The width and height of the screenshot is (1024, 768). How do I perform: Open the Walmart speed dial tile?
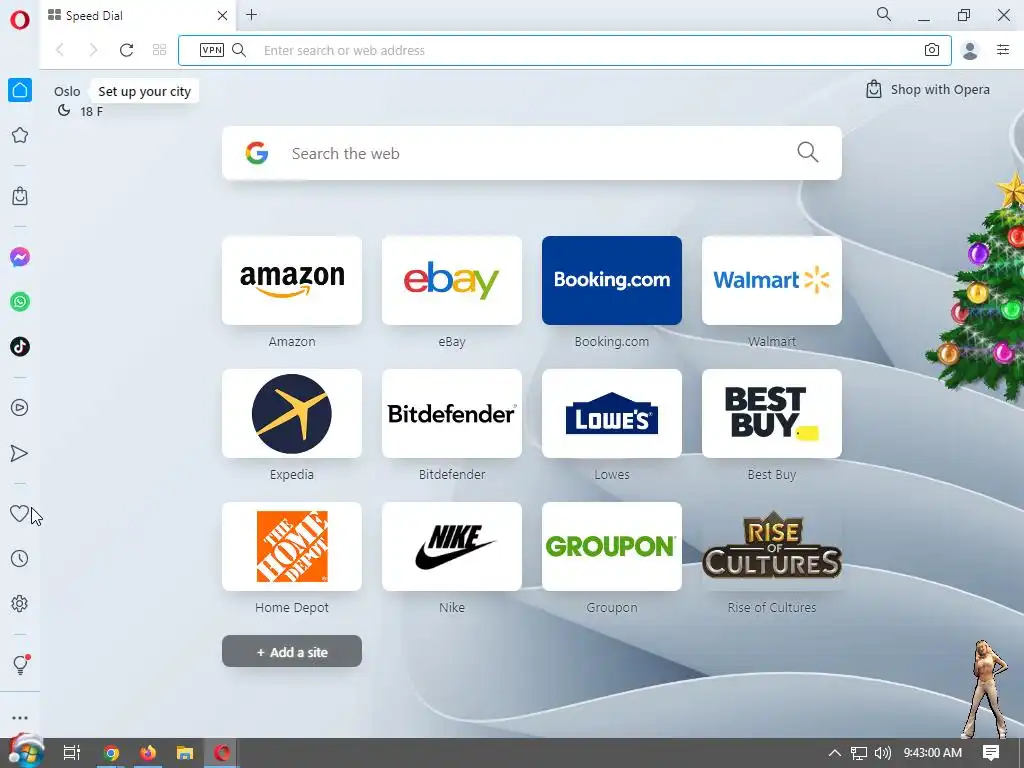click(x=772, y=280)
